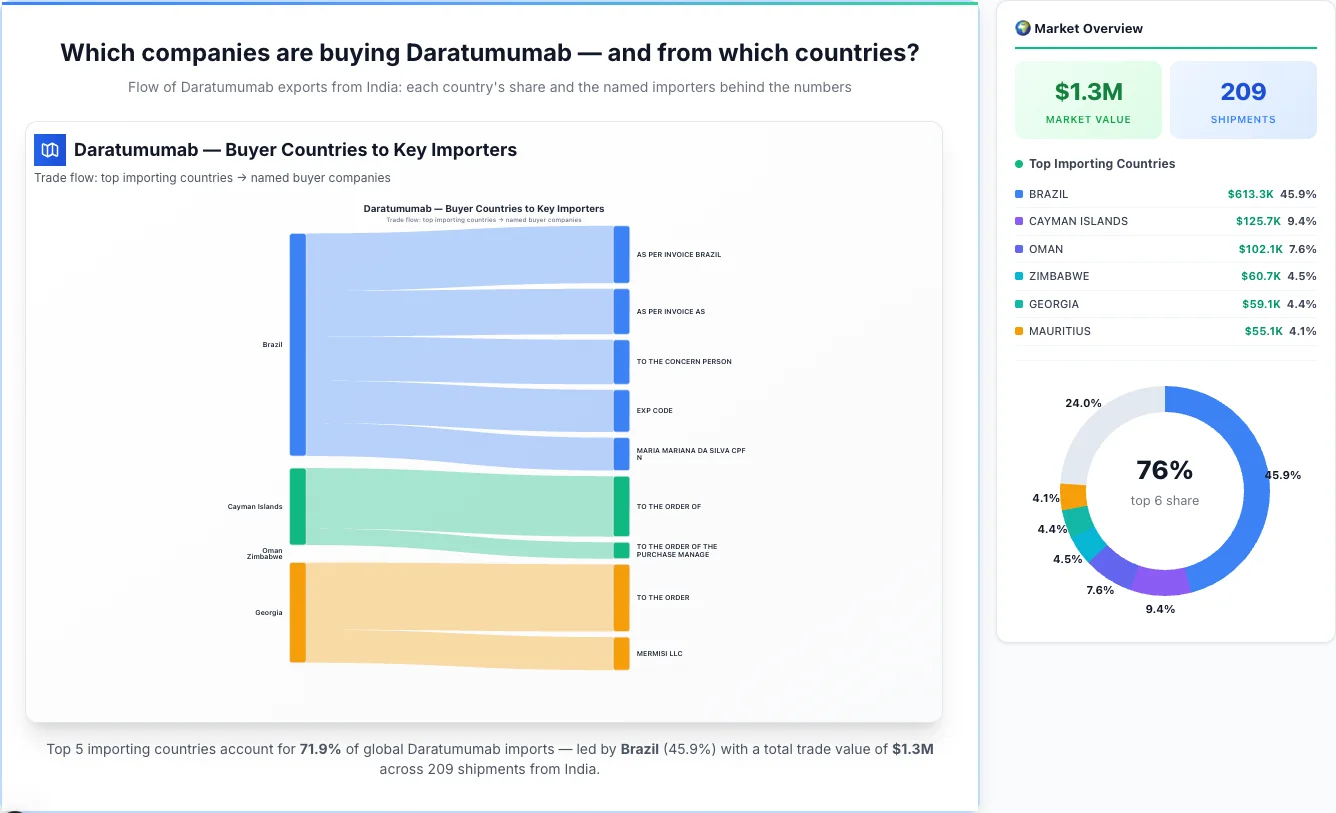Click the CAYMAN ISLANDS legend square

click(1019, 221)
